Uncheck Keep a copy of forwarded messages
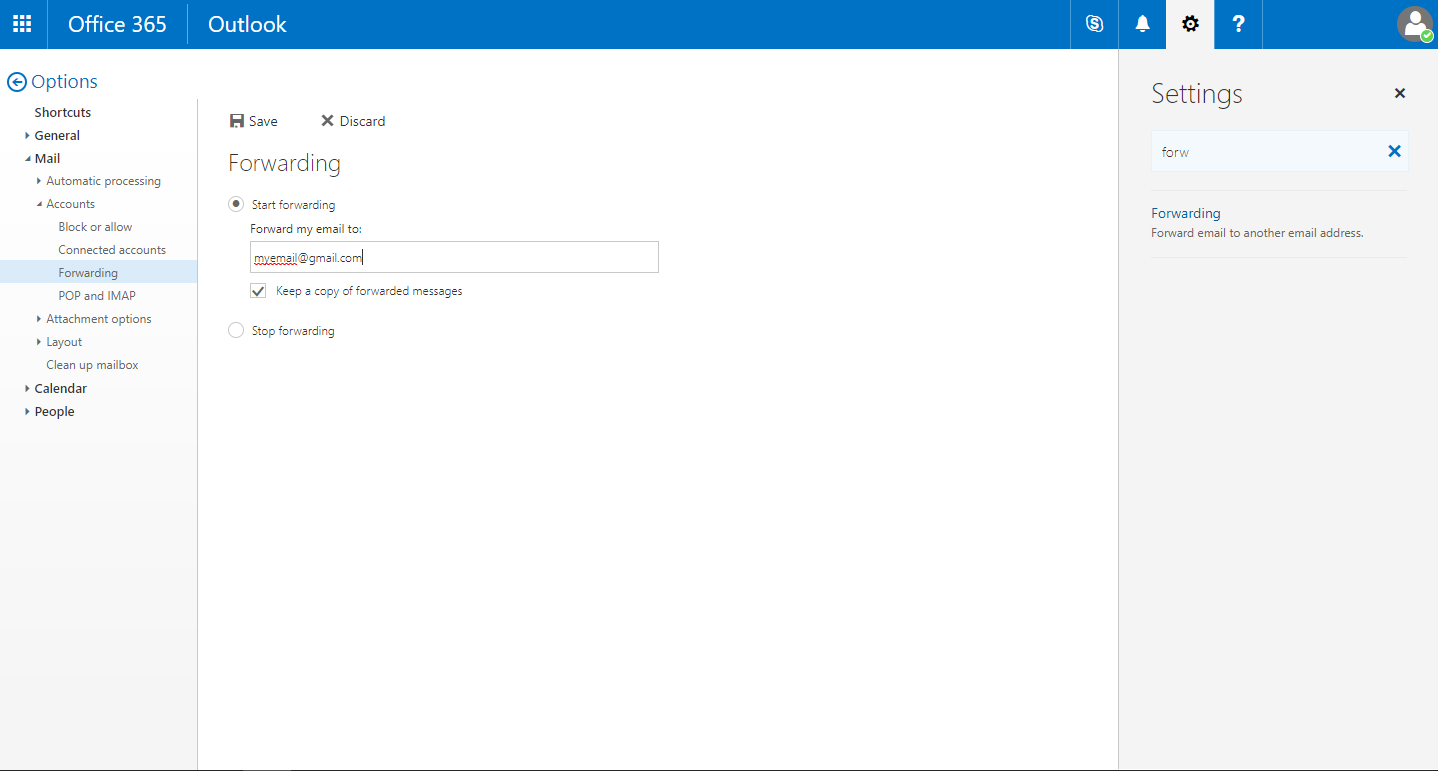Image resolution: width=1438 pixels, height=771 pixels. tap(258, 291)
